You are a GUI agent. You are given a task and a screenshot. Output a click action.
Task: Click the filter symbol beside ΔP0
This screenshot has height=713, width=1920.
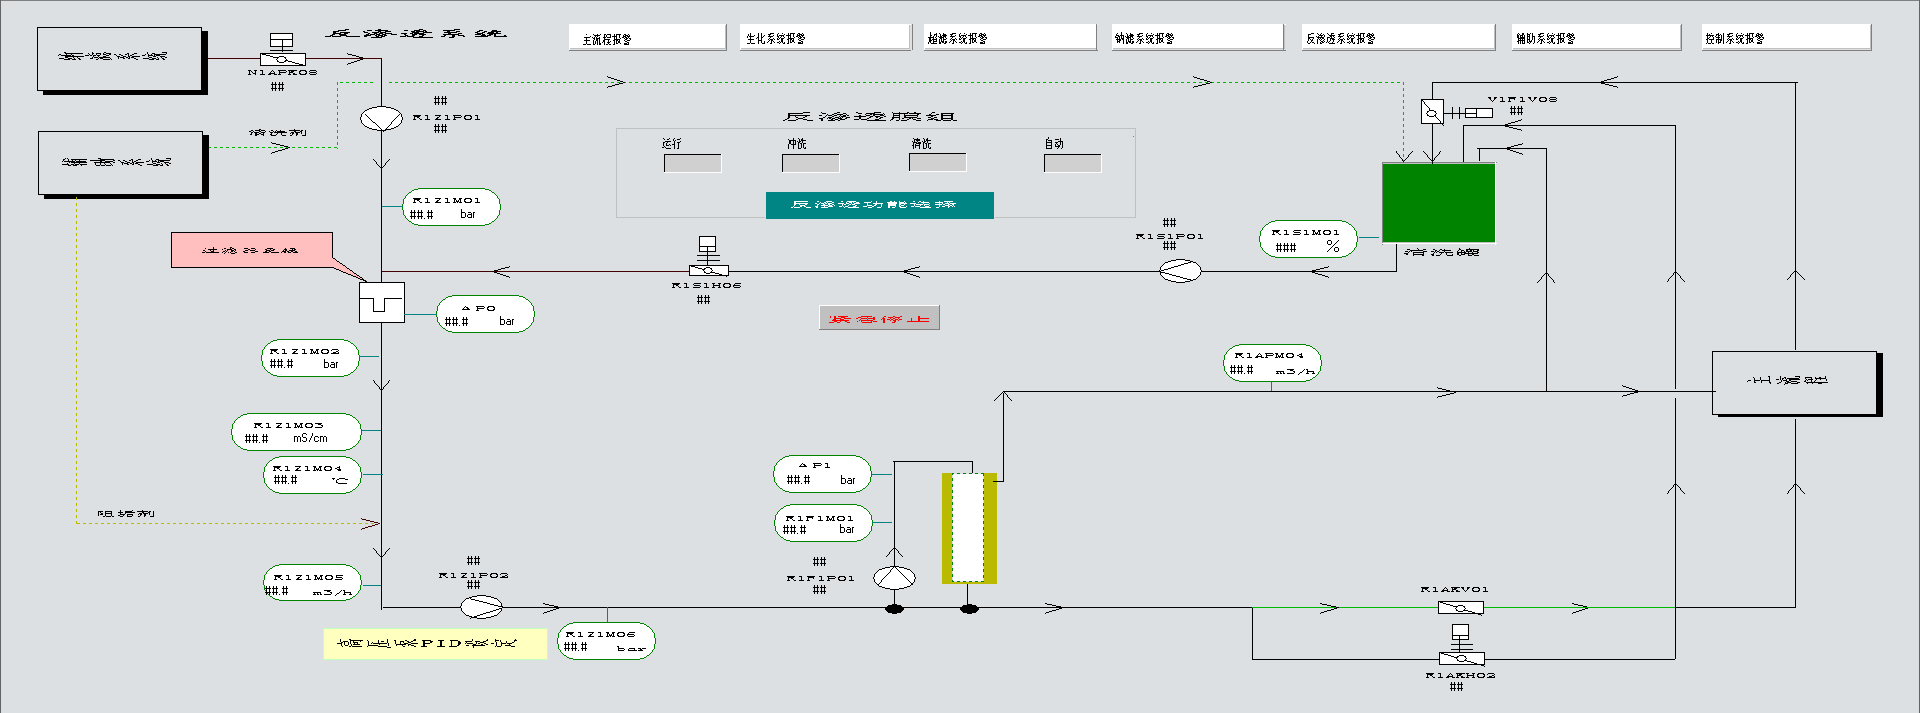click(381, 302)
